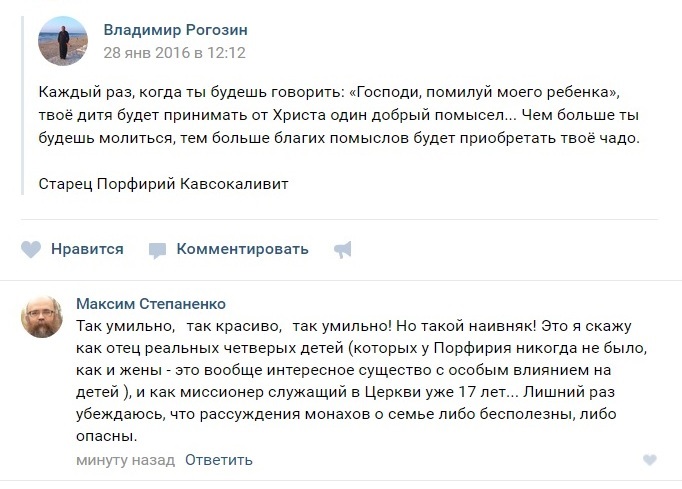
Task: Click the quote line starting with Каждый раз
Action: pos(329,92)
